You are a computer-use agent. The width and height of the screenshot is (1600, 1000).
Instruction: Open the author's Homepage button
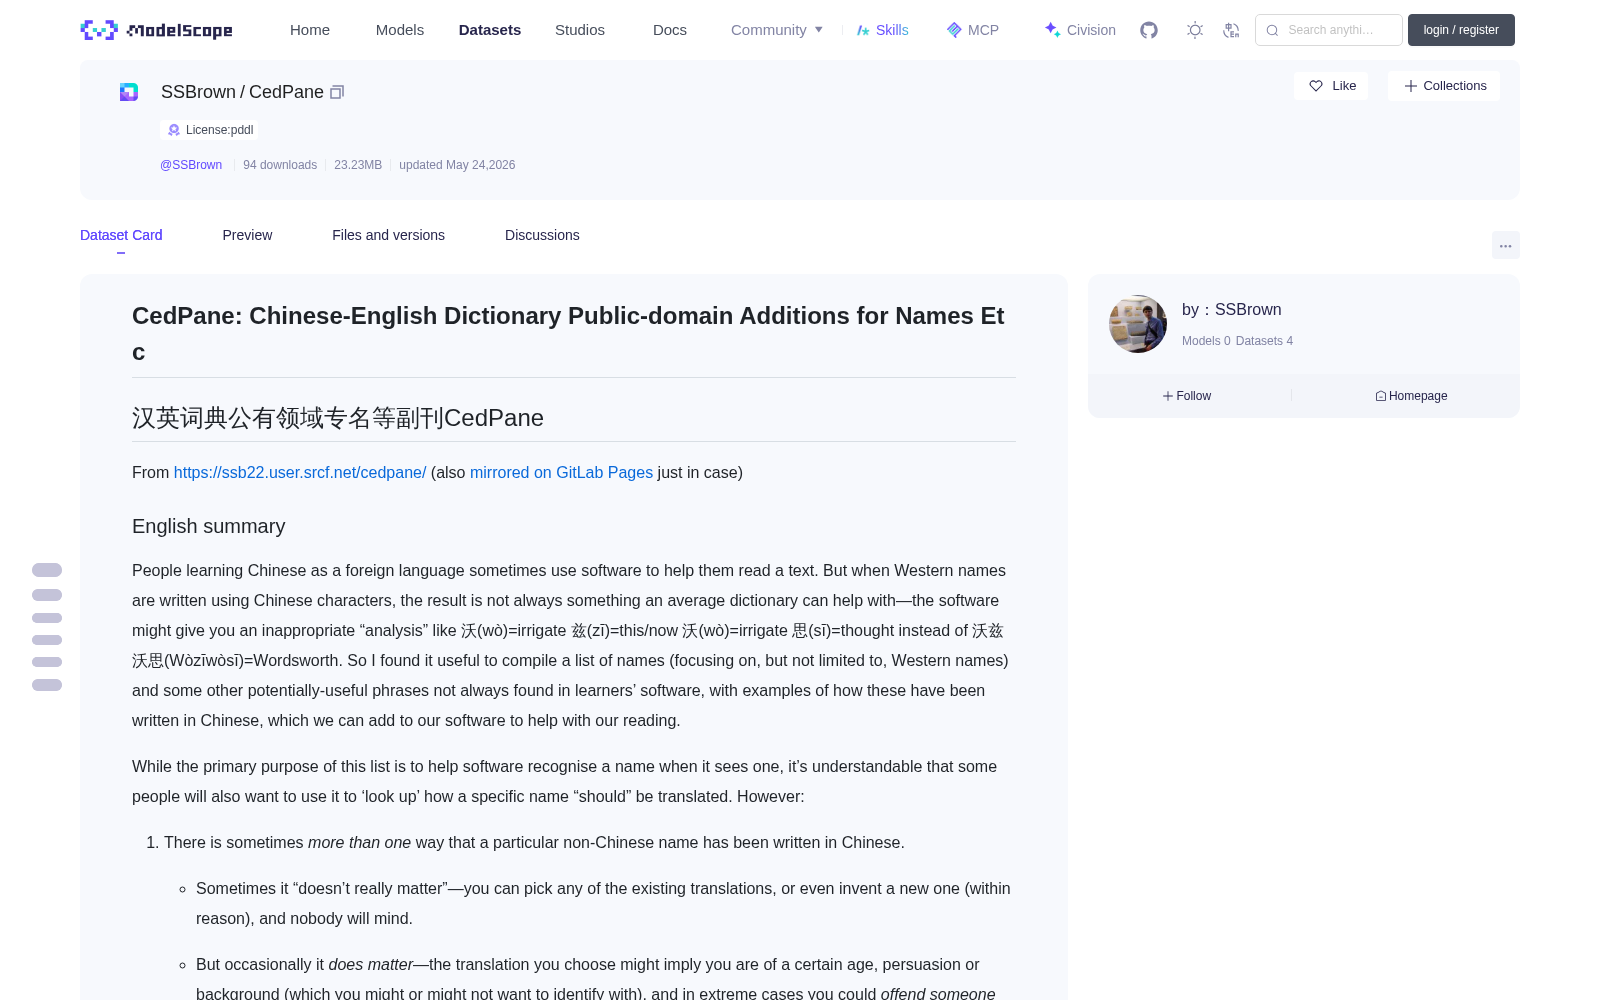tap(1411, 396)
